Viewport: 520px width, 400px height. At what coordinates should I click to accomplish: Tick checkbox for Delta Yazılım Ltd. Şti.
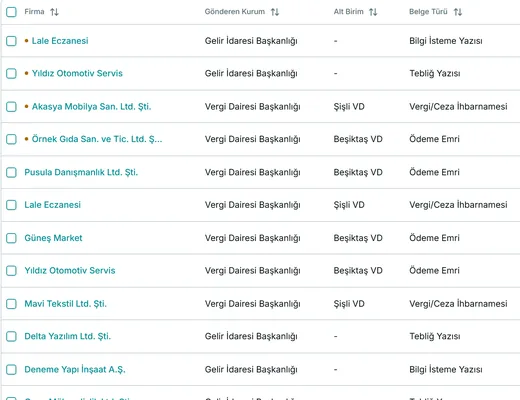click(x=11, y=336)
